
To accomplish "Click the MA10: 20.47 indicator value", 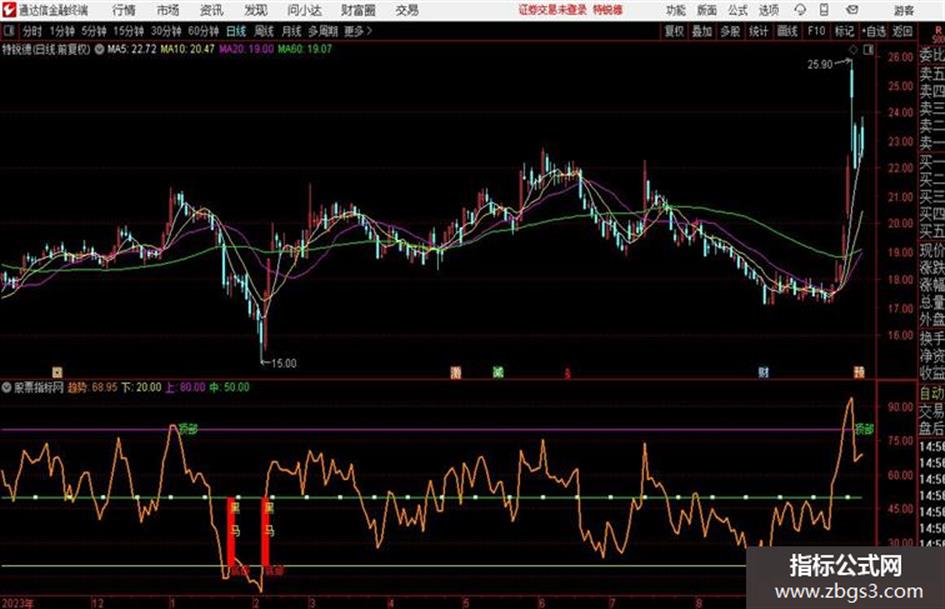I will [187, 49].
